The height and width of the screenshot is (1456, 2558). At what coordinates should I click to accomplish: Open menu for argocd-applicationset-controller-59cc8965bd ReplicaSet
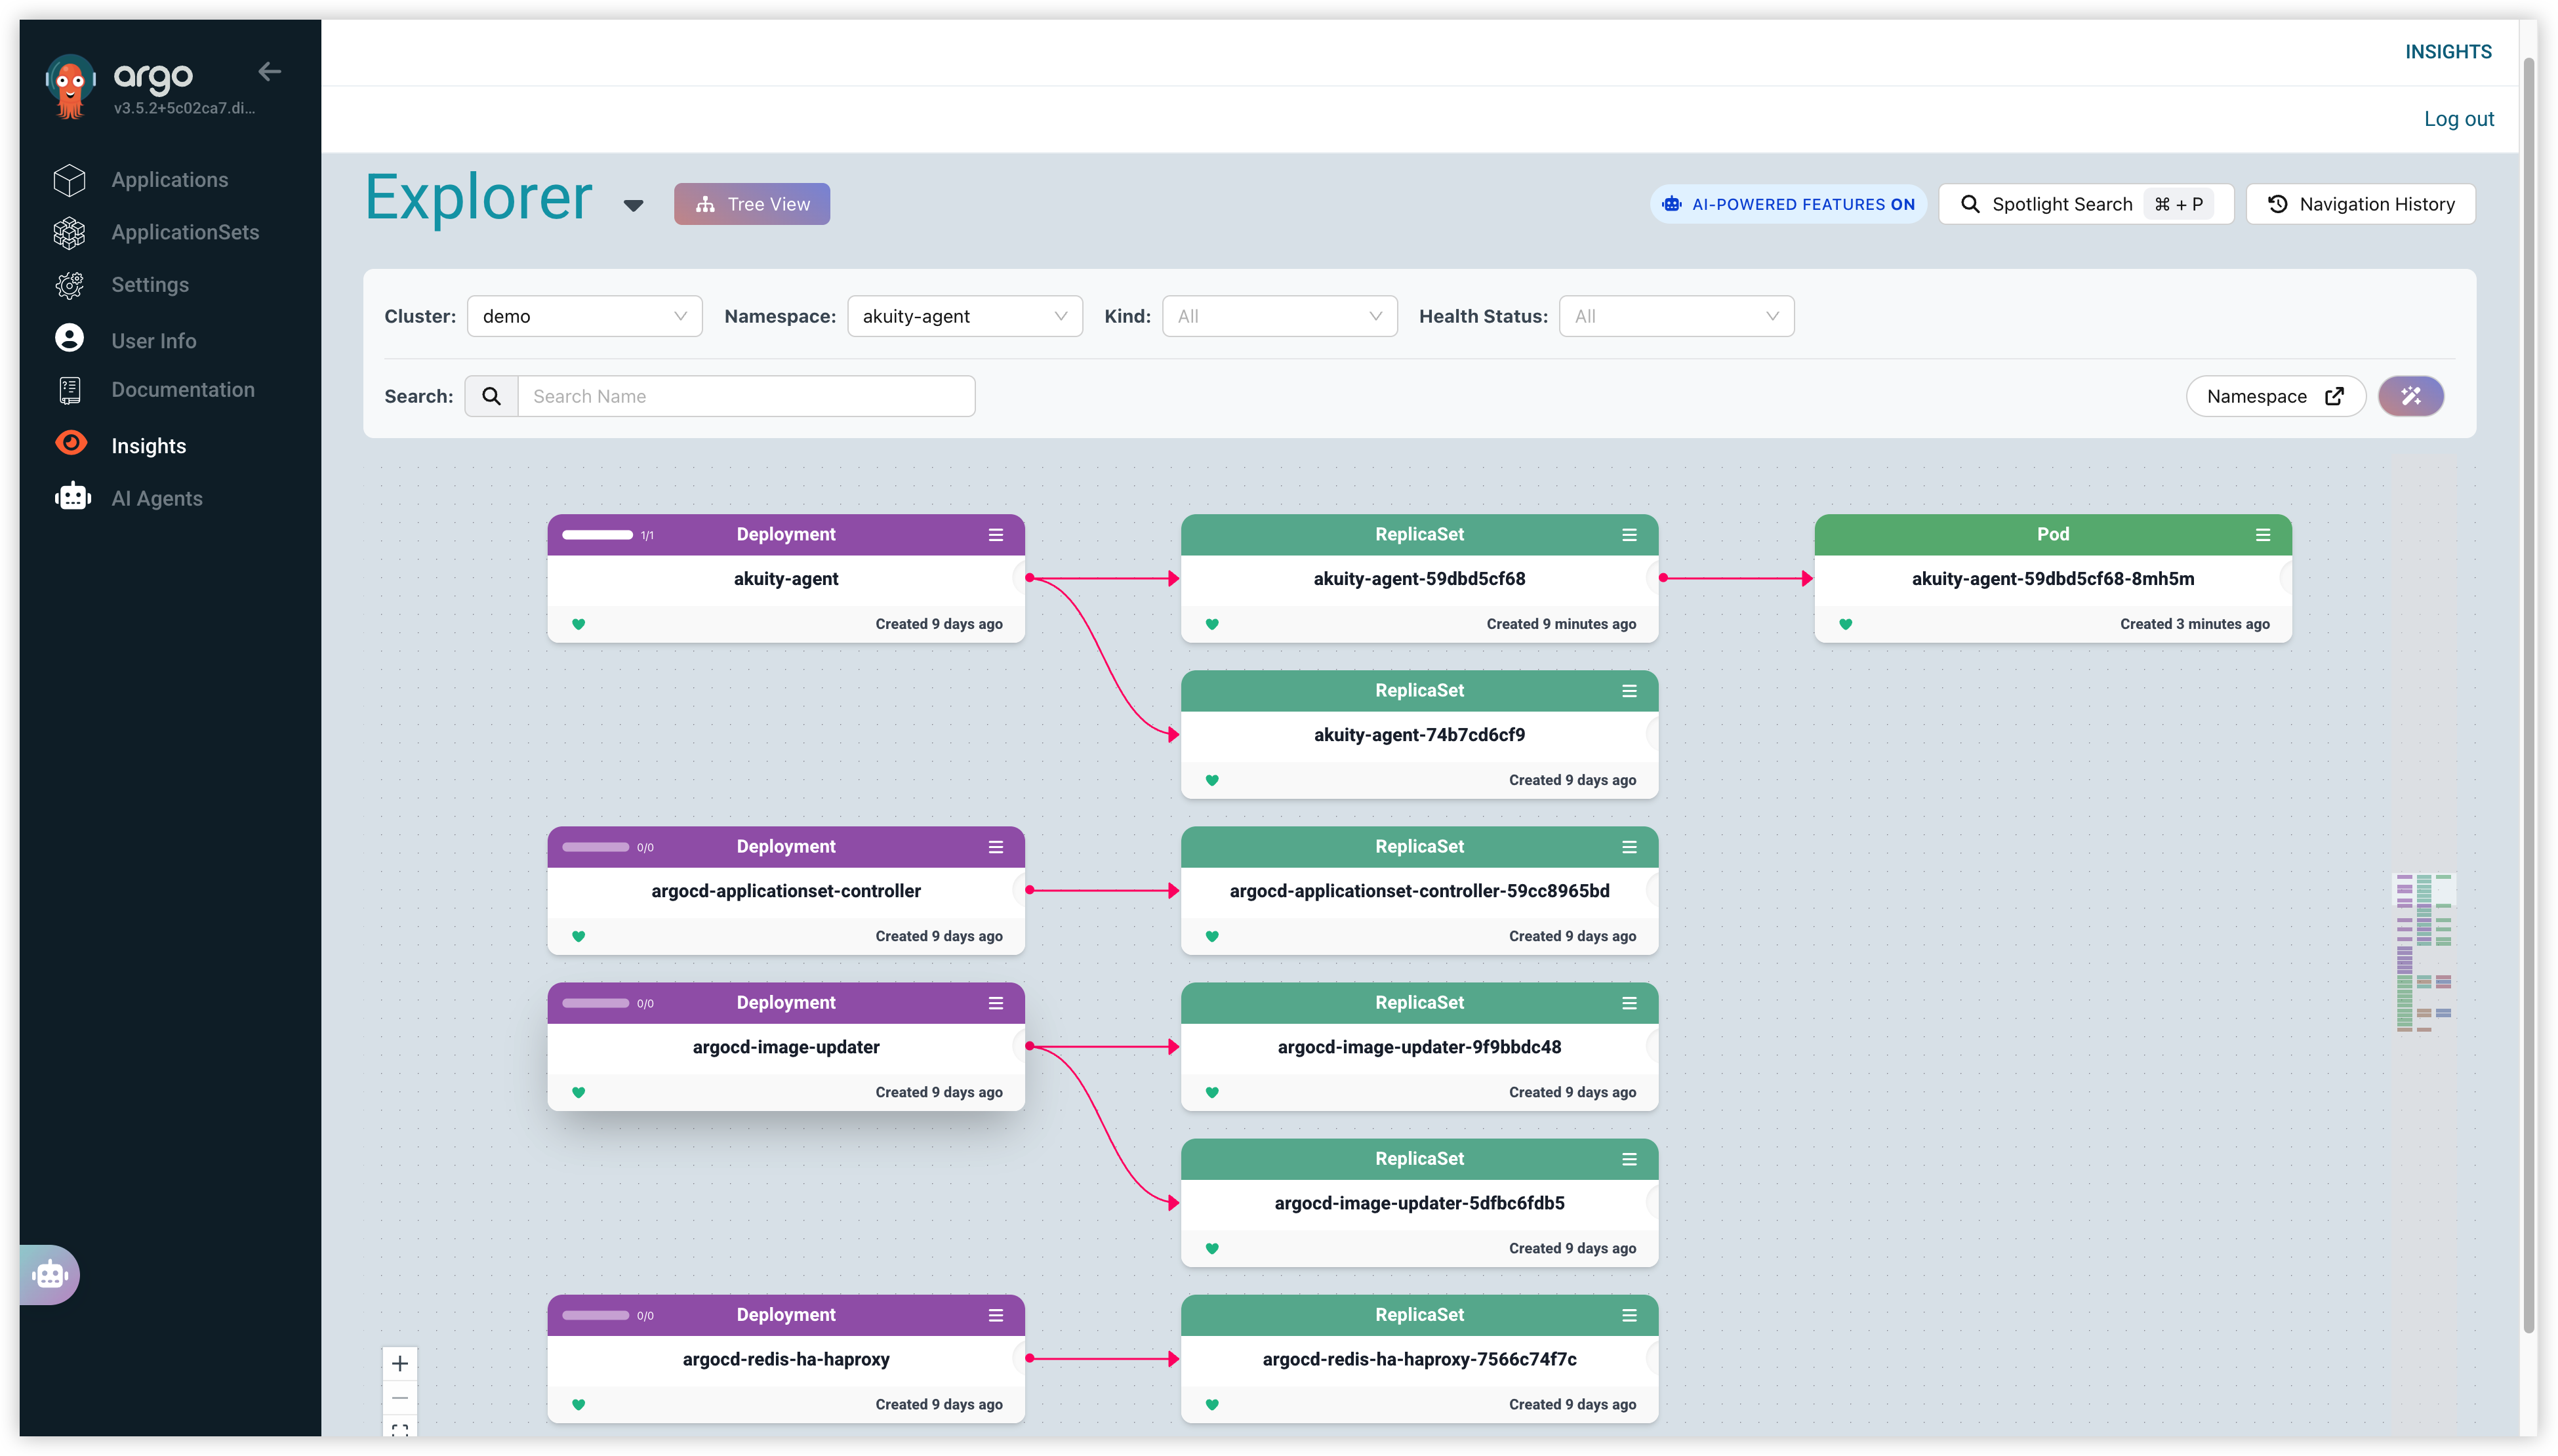(x=1630, y=847)
